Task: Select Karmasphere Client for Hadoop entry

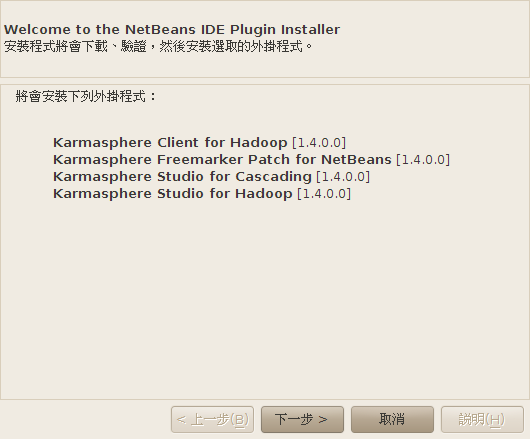Action: point(199,143)
